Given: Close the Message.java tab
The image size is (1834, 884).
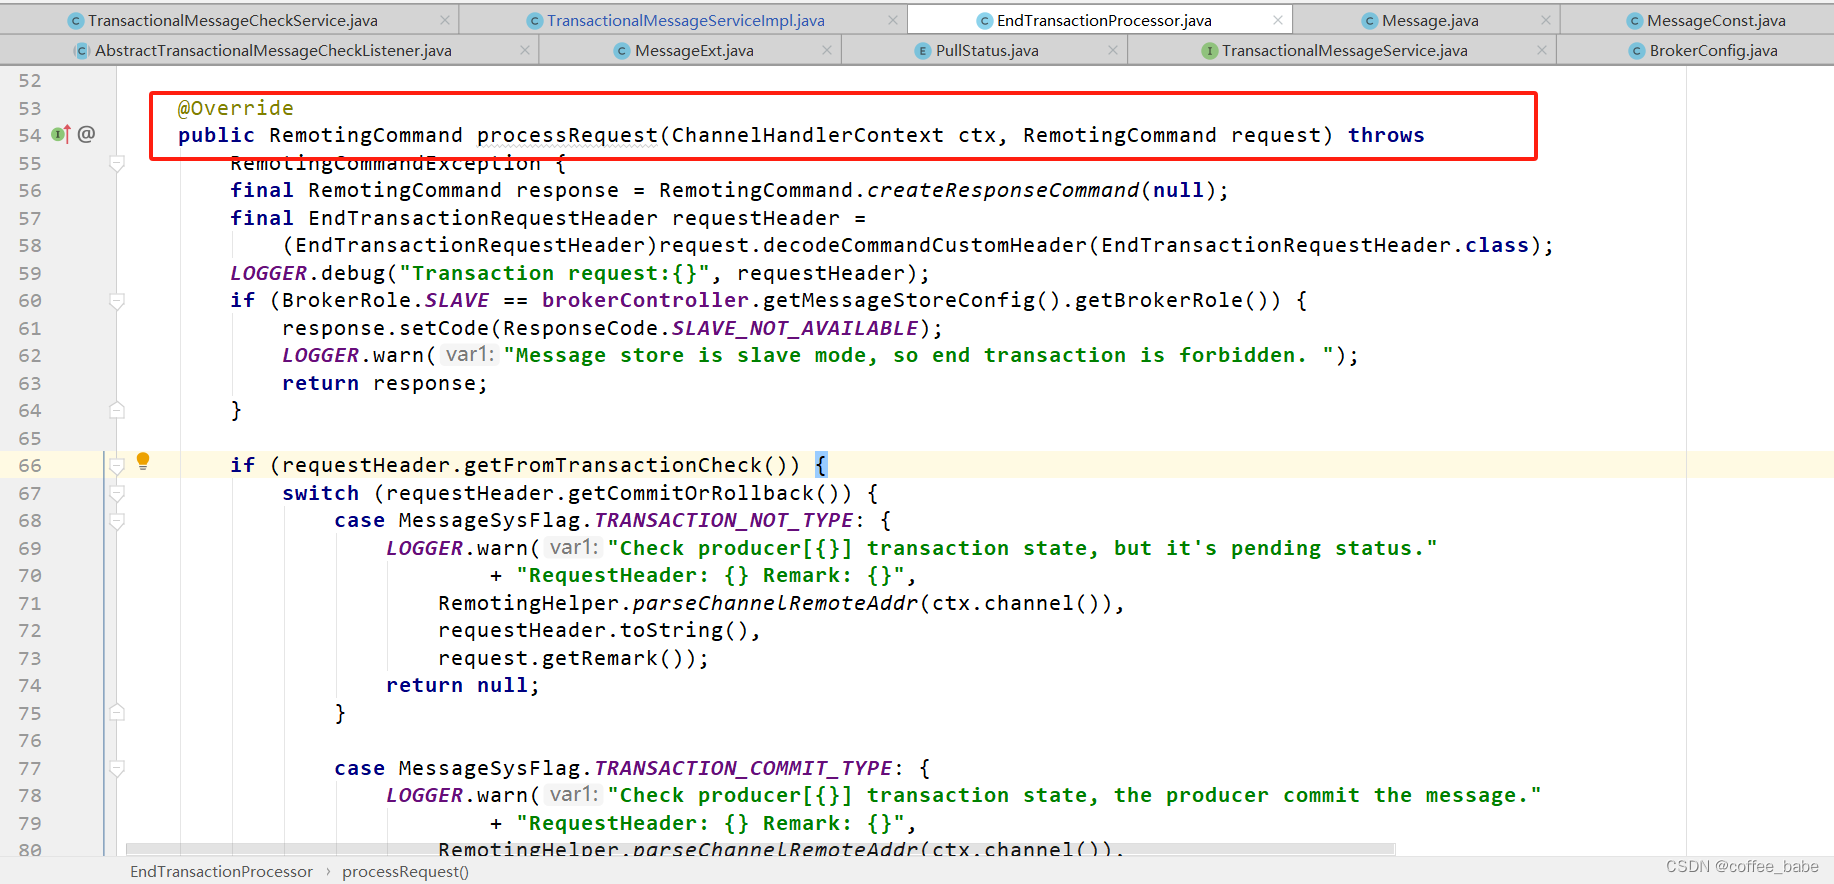Looking at the screenshot, I should [x=1546, y=20].
